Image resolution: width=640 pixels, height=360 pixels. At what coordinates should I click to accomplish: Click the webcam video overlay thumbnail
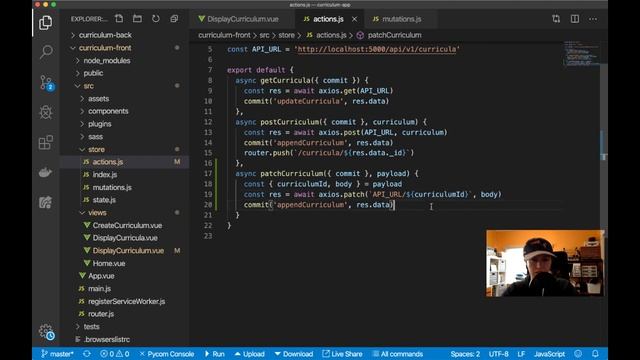click(545, 263)
